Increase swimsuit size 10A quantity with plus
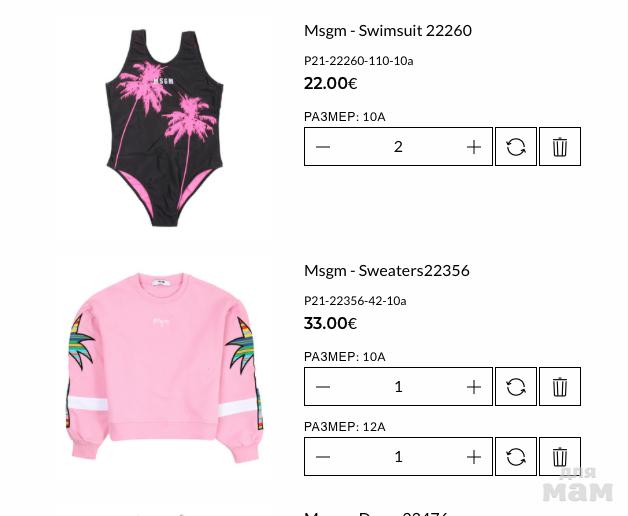The width and height of the screenshot is (628, 516). 474,147
